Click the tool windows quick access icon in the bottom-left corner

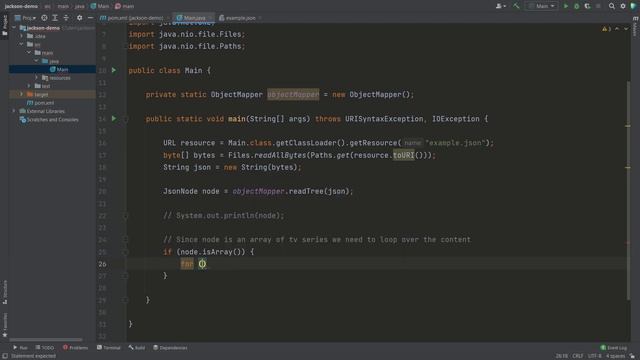point(4,356)
